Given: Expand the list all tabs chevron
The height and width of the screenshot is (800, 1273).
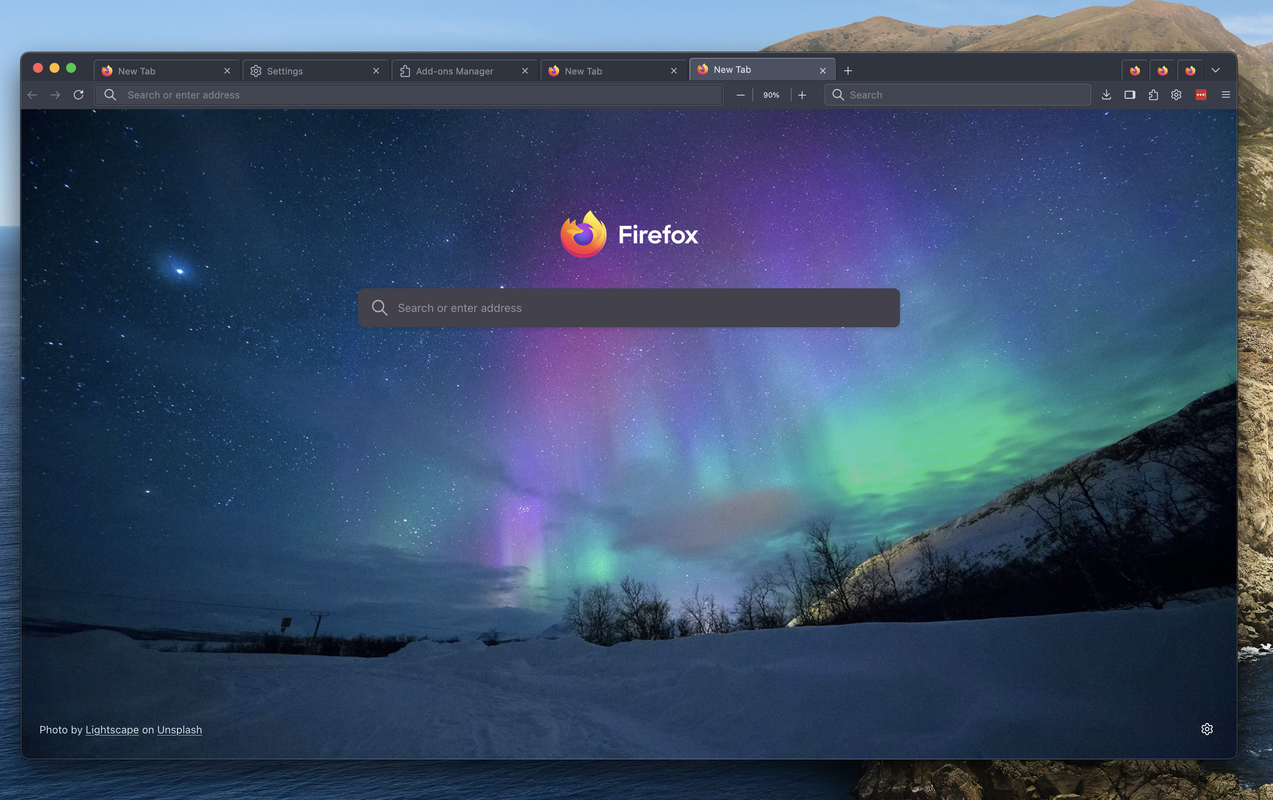Looking at the screenshot, I should point(1215,71).
